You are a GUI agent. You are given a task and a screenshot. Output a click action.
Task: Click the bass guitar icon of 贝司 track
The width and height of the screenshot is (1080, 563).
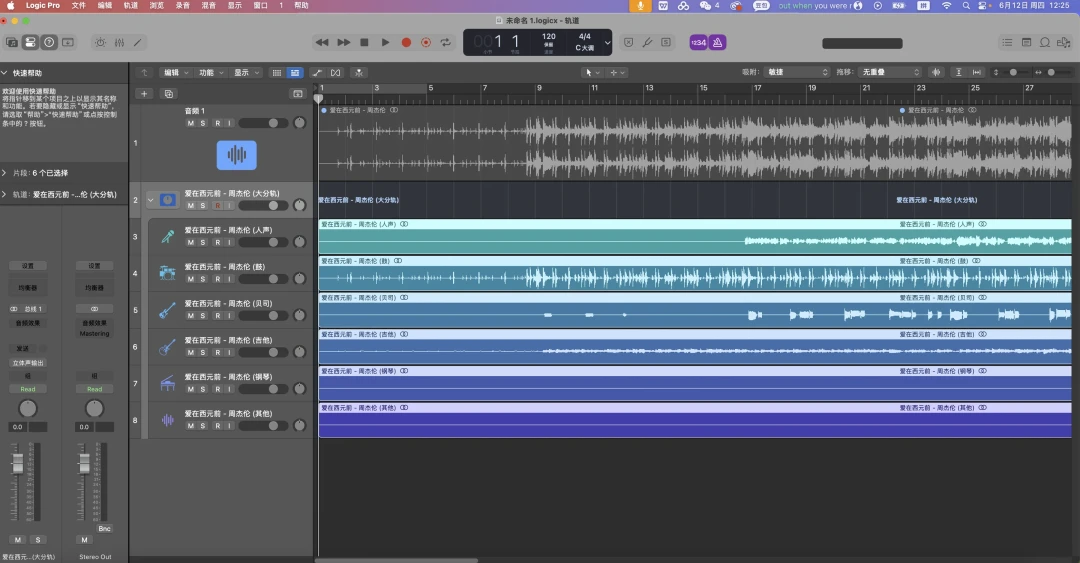[167, 310]
